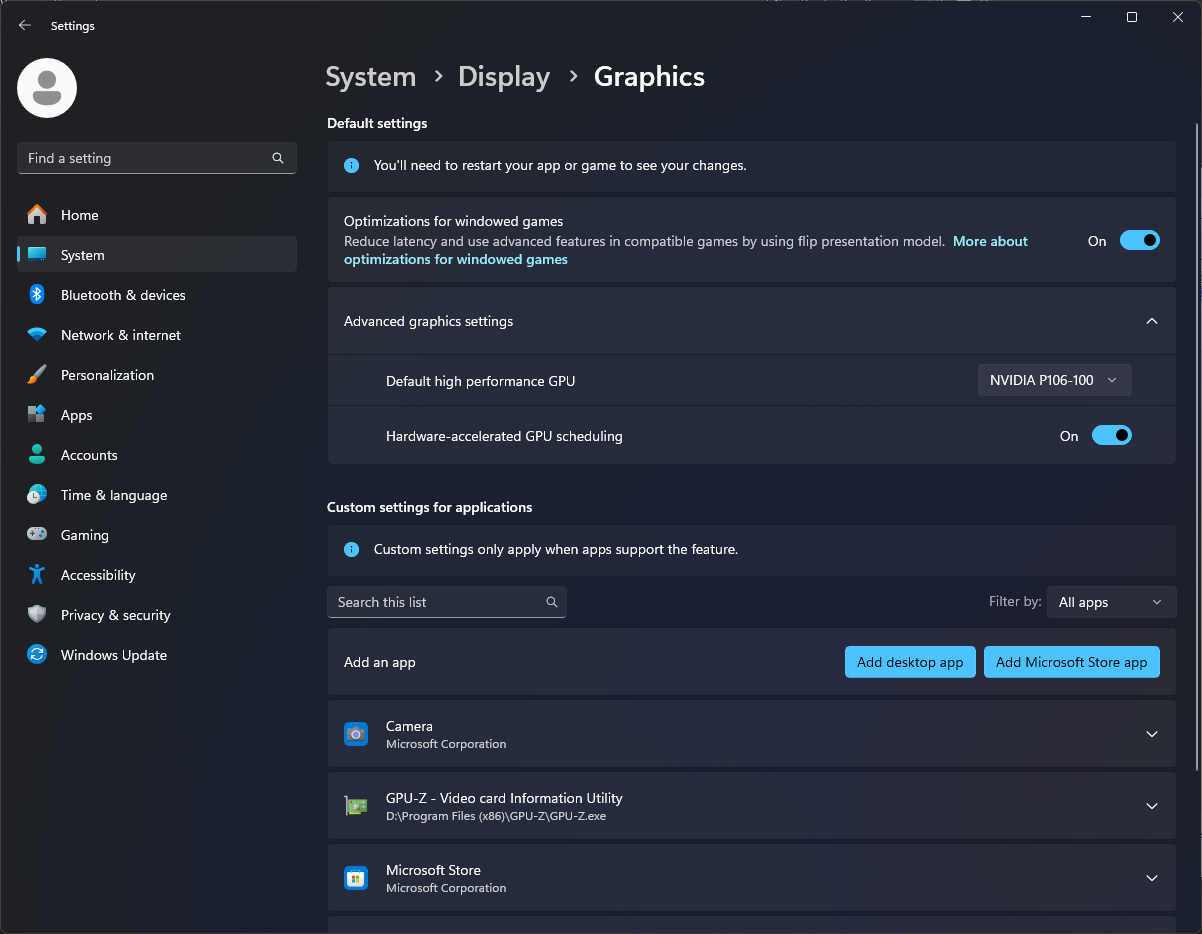The height and width of the screenshot is (934, 1202).
Task: Click the search magnifier in Find a setting
Action: [278, 158]
